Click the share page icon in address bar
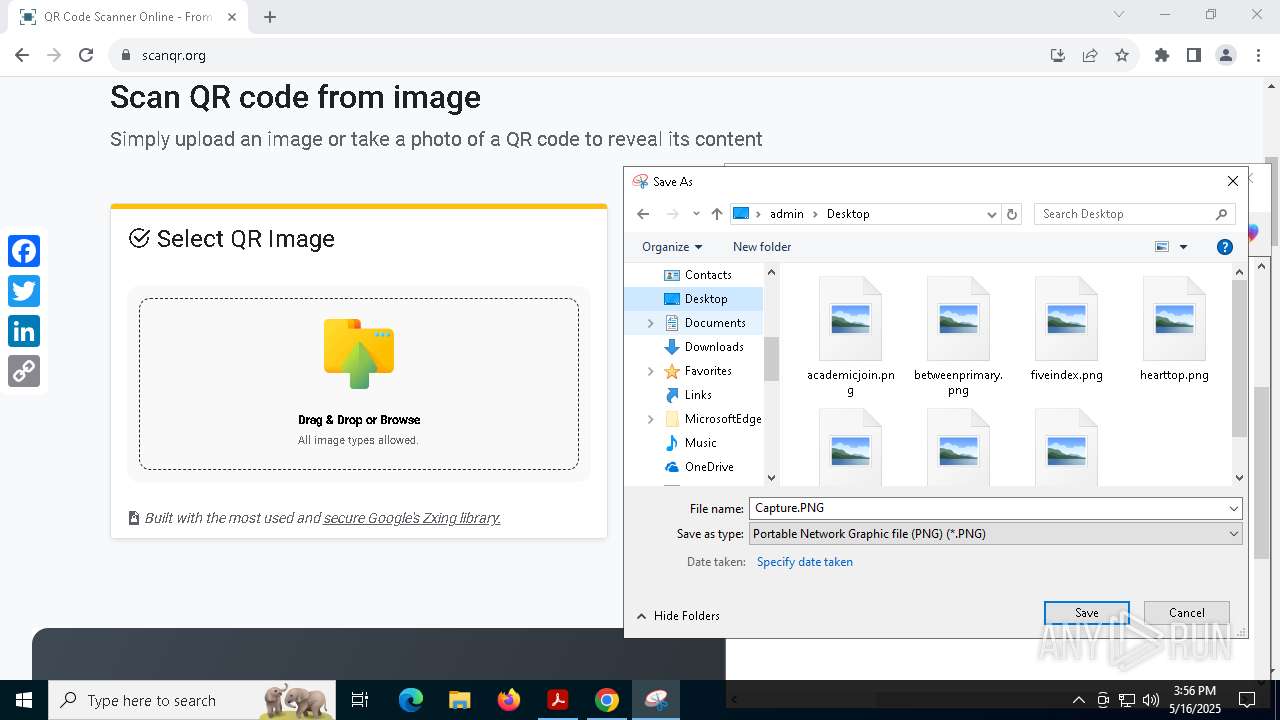Screen dimensions: 1280x720 (x=1090, y=55)
